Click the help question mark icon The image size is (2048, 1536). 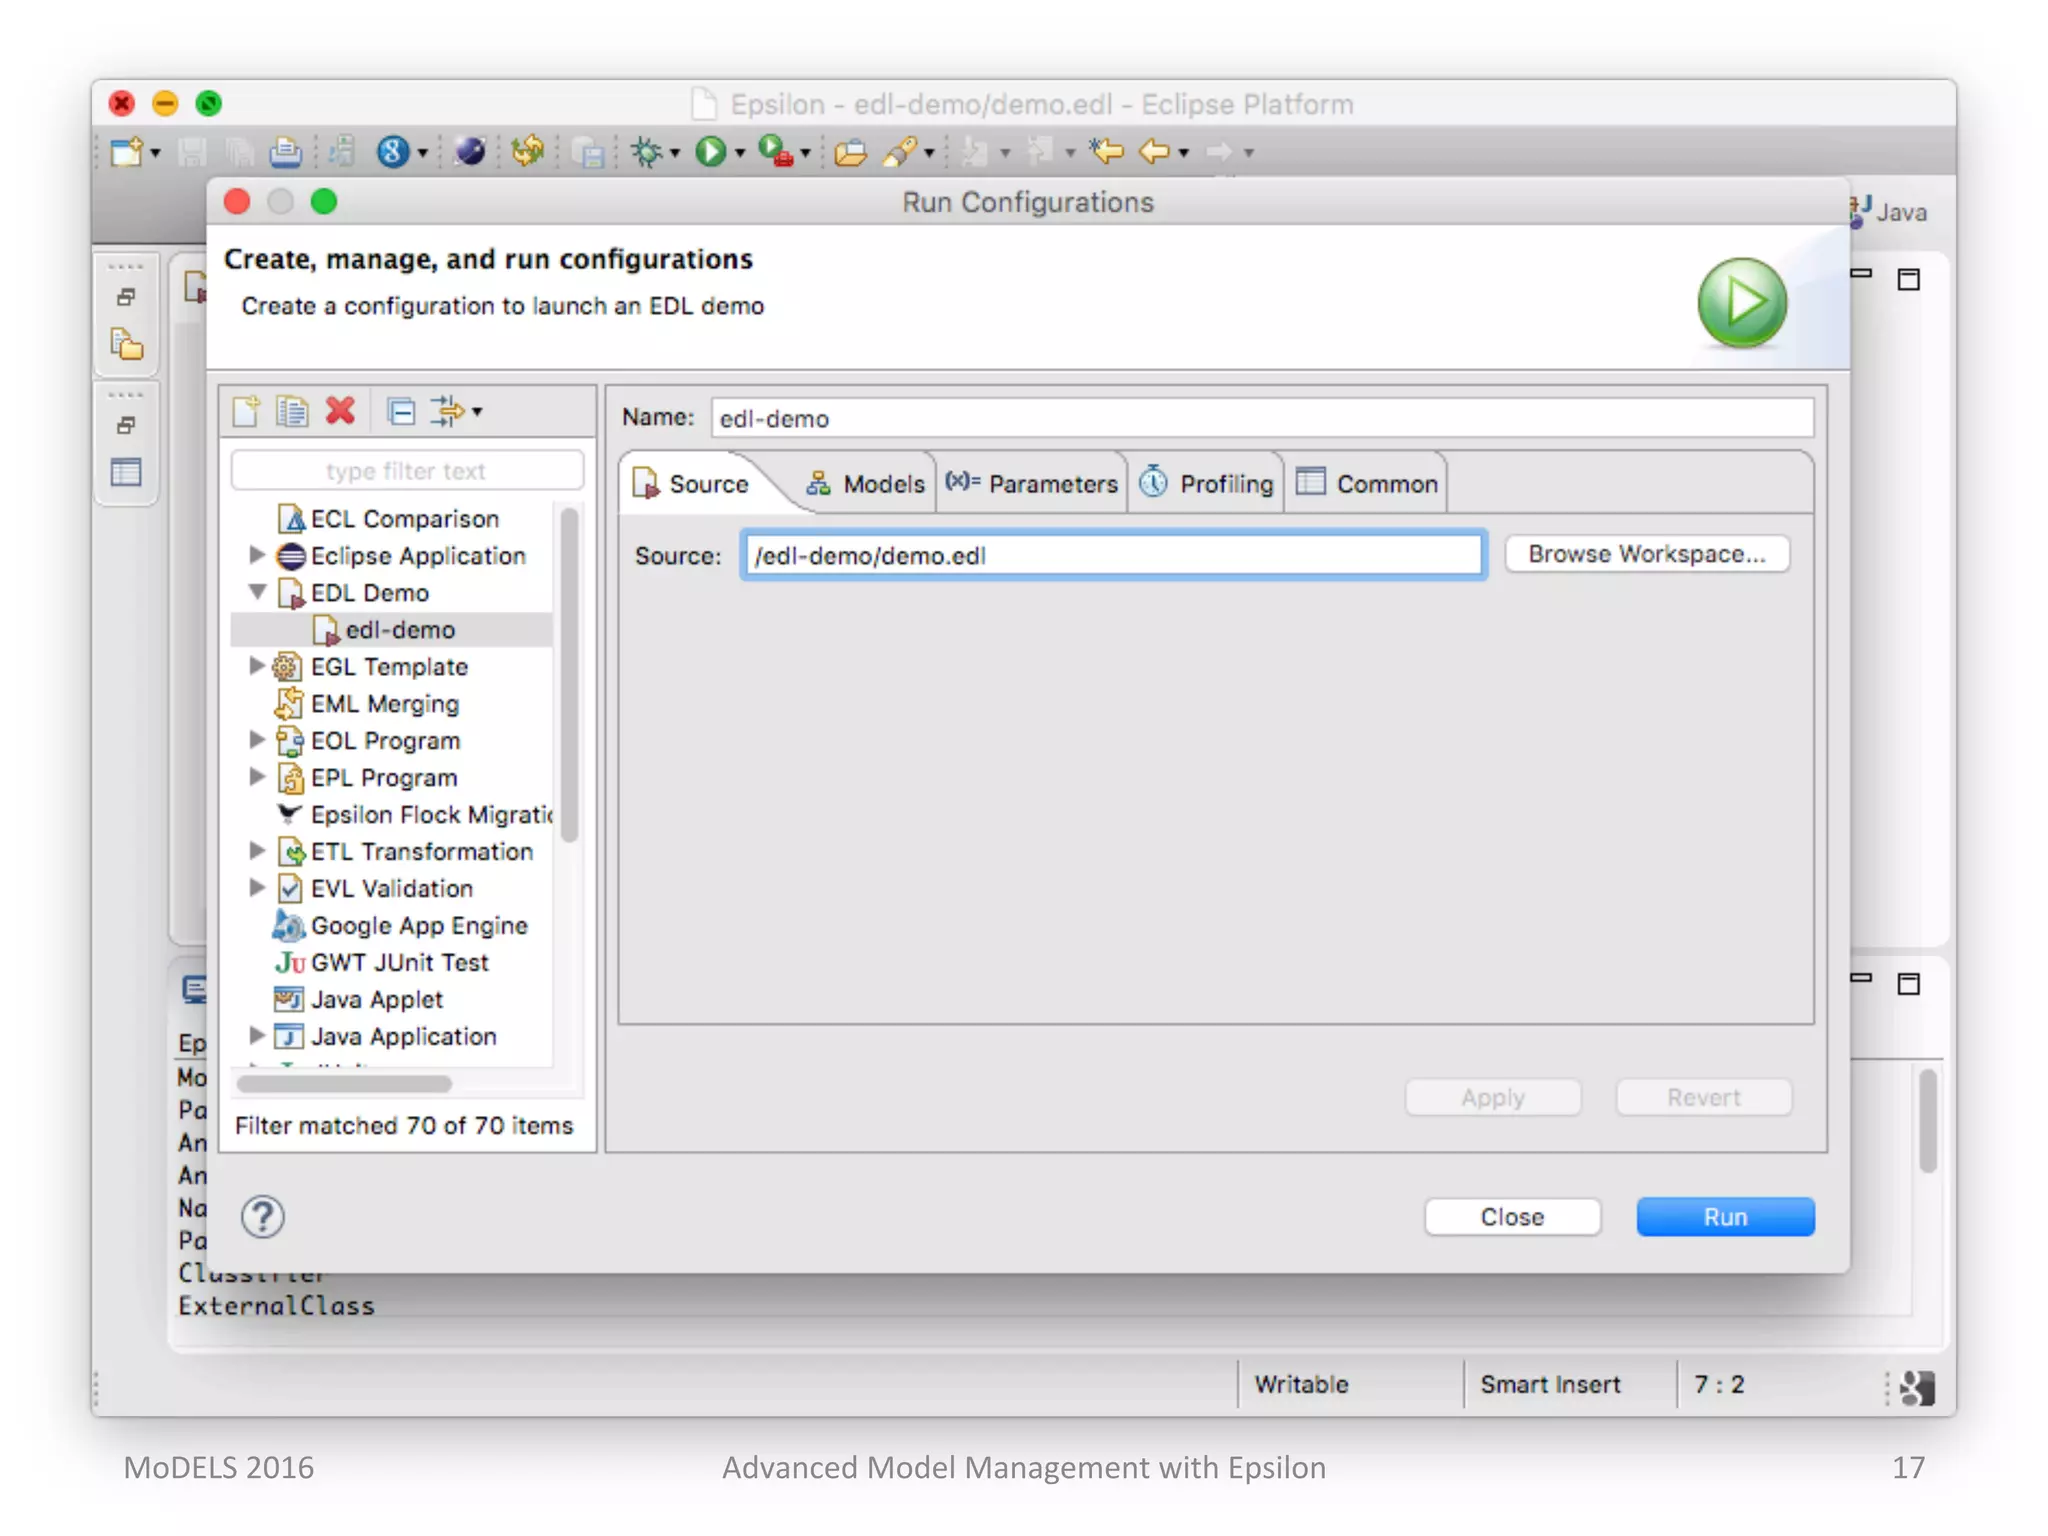click(263, 1216)
